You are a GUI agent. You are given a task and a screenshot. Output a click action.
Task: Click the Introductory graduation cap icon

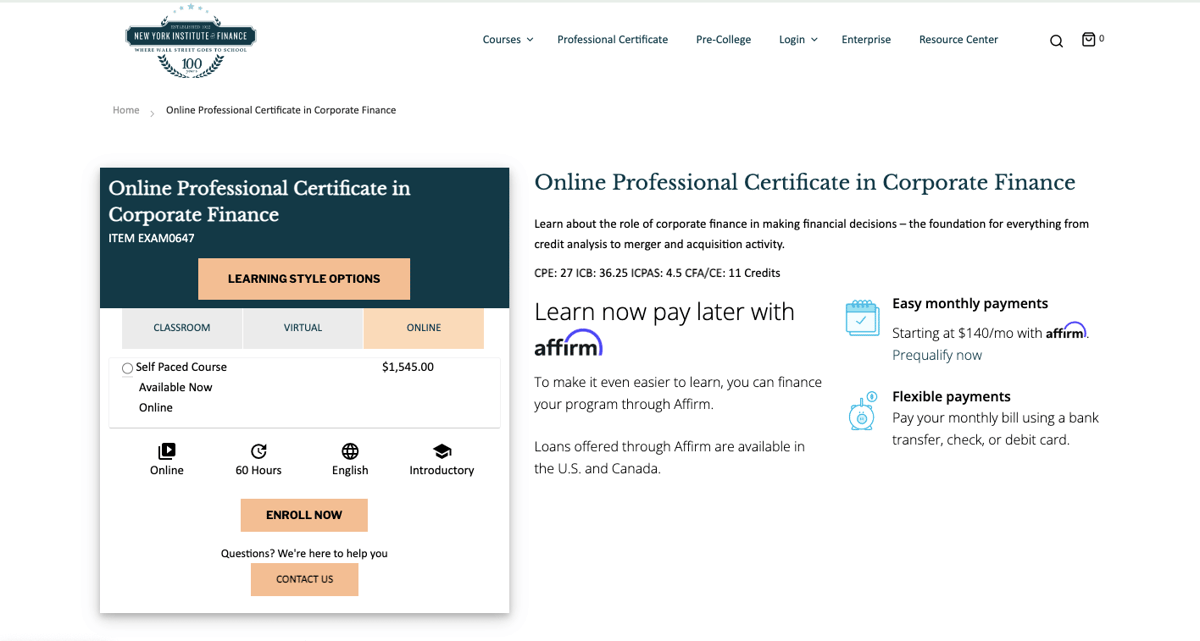tap(441, 452)
